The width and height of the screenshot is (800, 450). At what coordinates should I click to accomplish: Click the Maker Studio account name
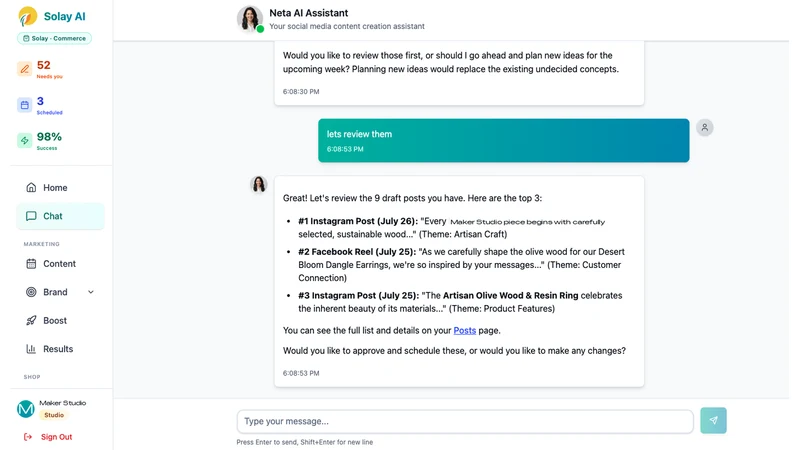[63, 403]
